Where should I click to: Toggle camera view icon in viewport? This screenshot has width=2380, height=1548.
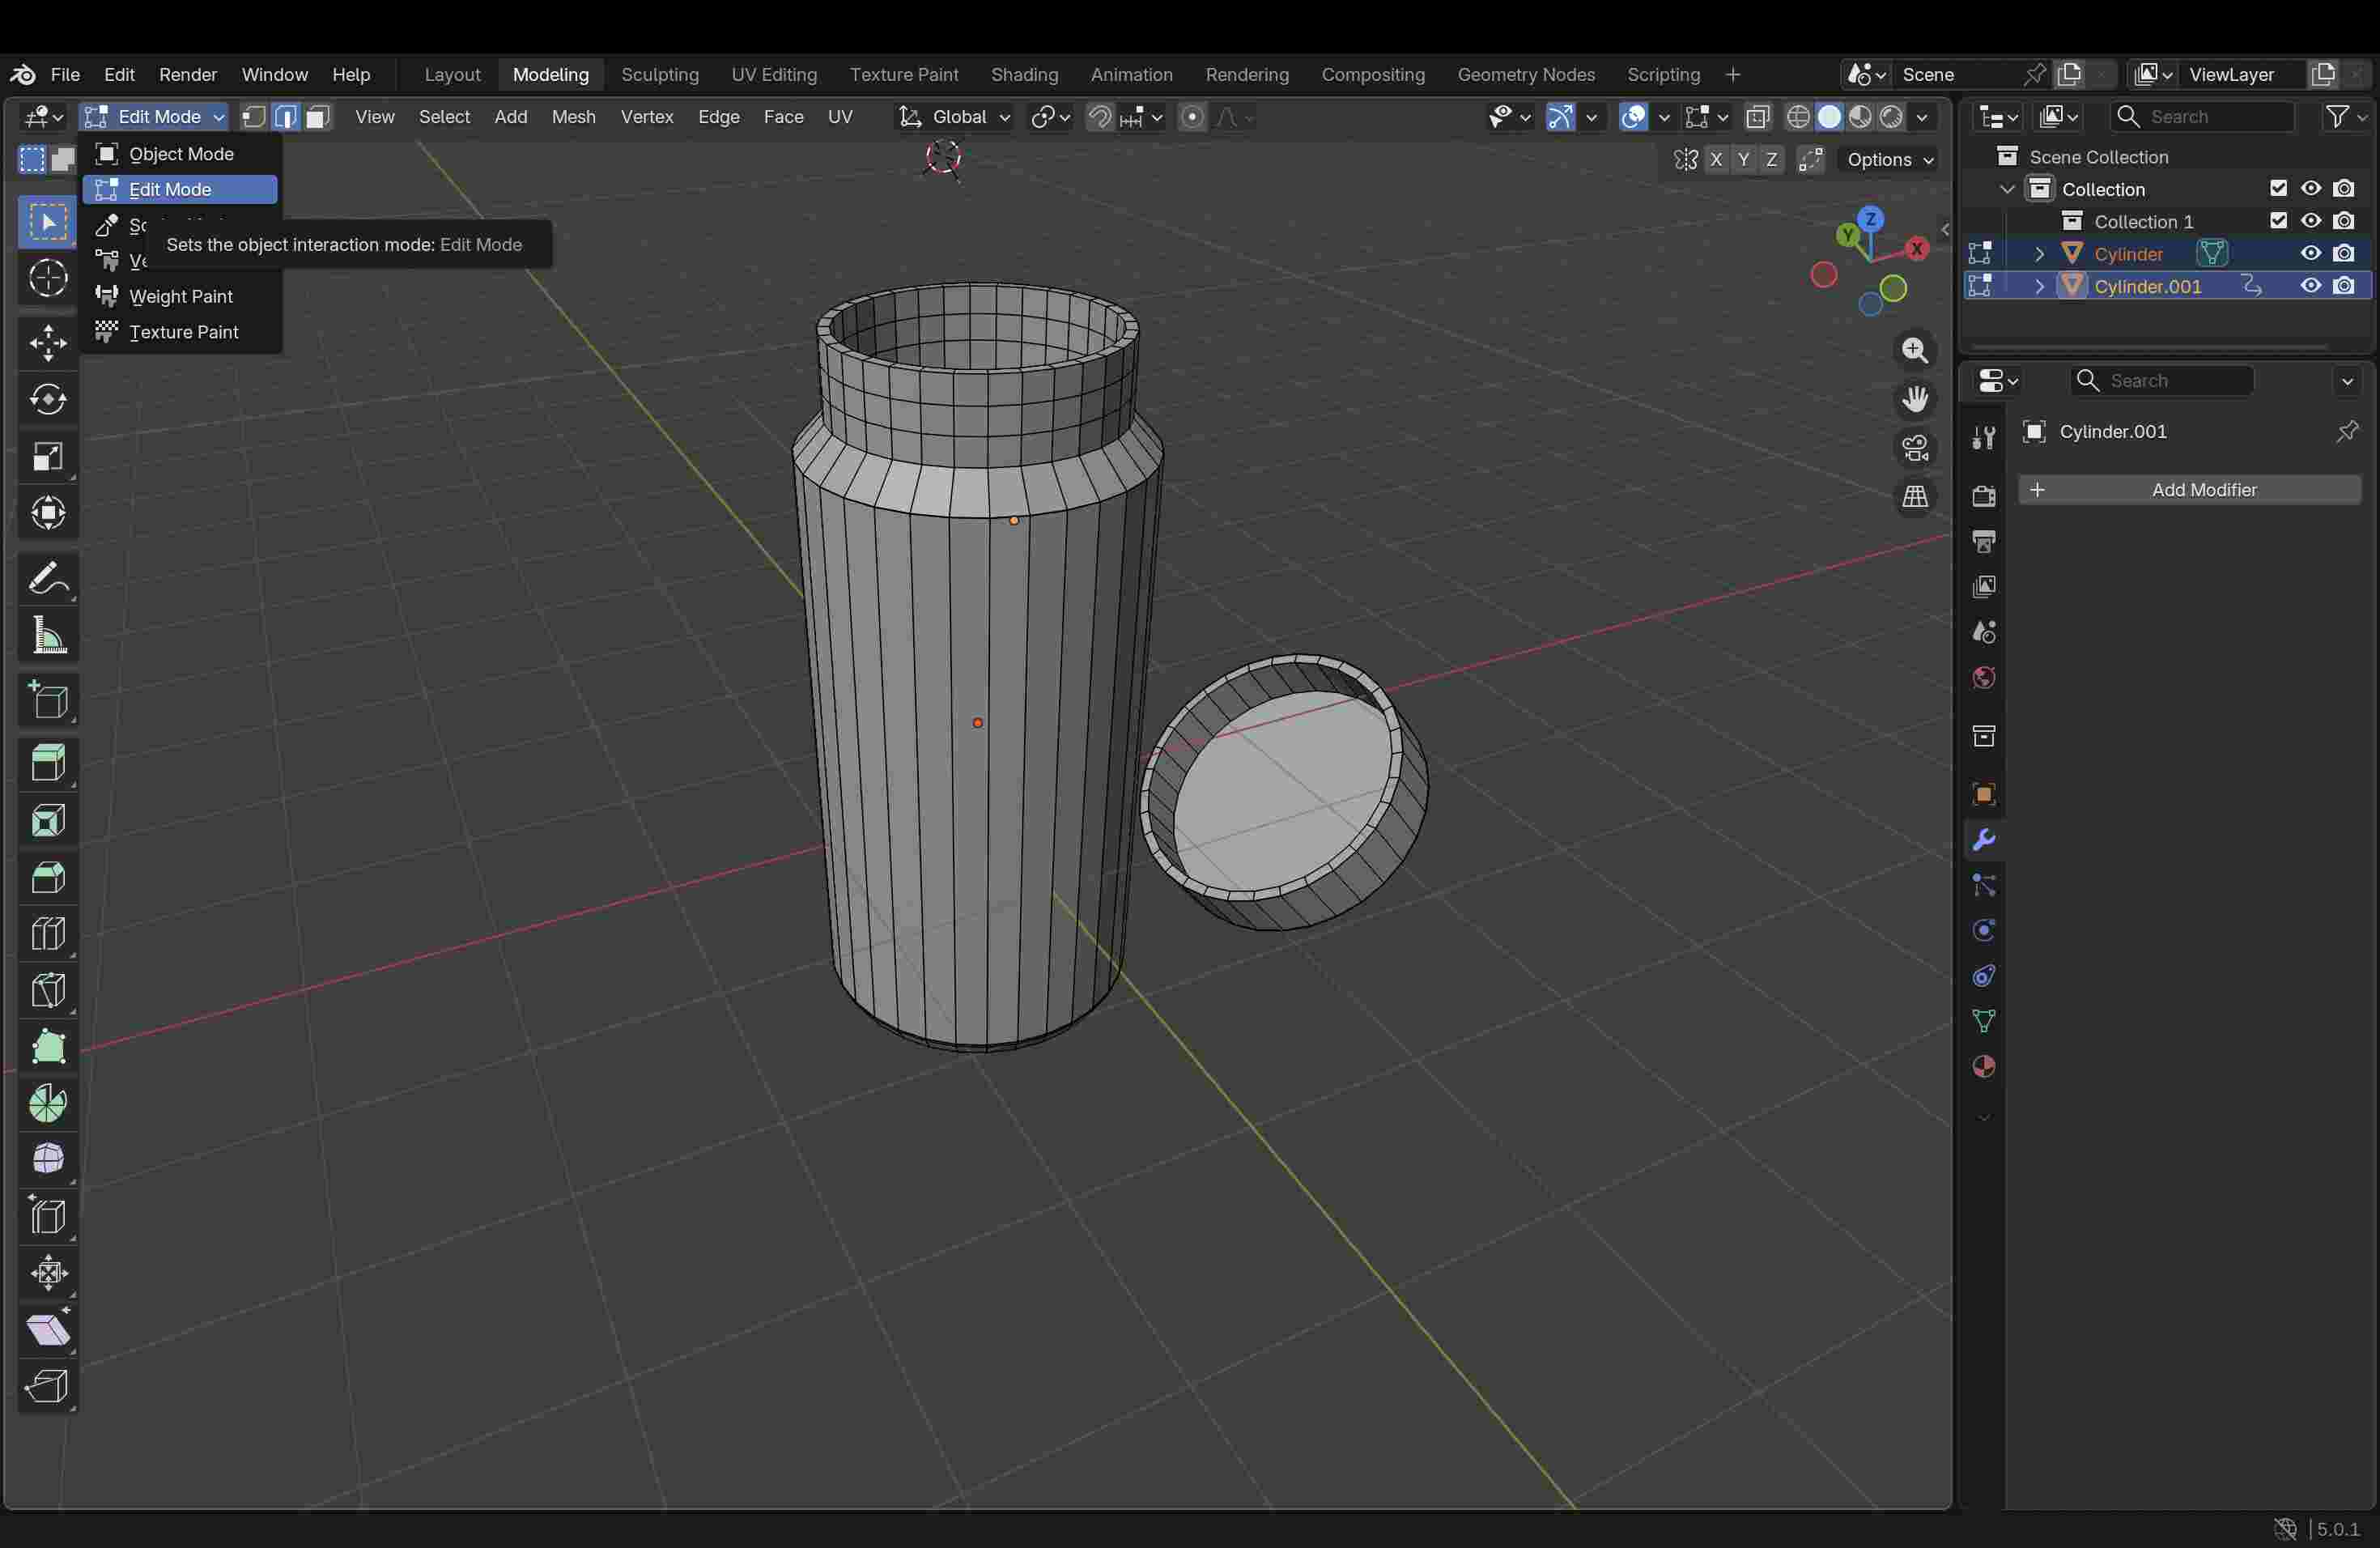tap(1914, 448)
